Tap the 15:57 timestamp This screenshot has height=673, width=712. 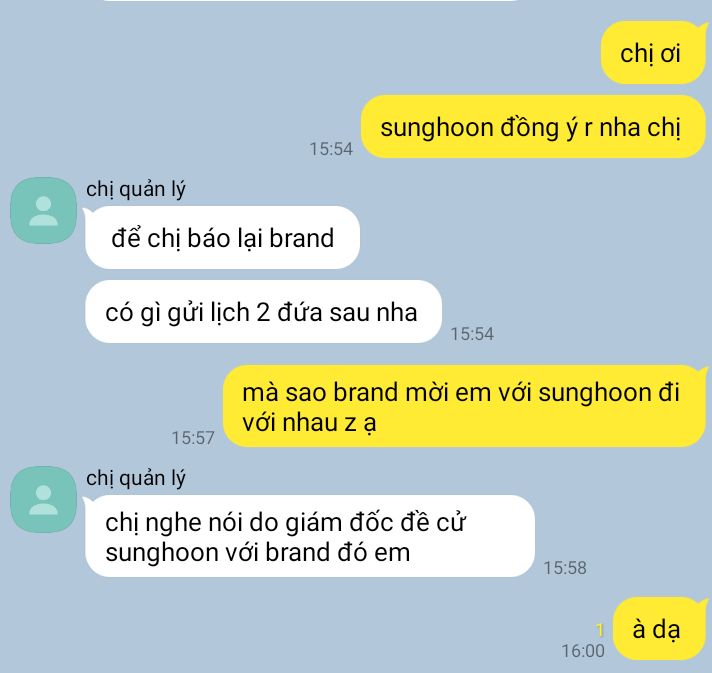click(x=193, y=438)
